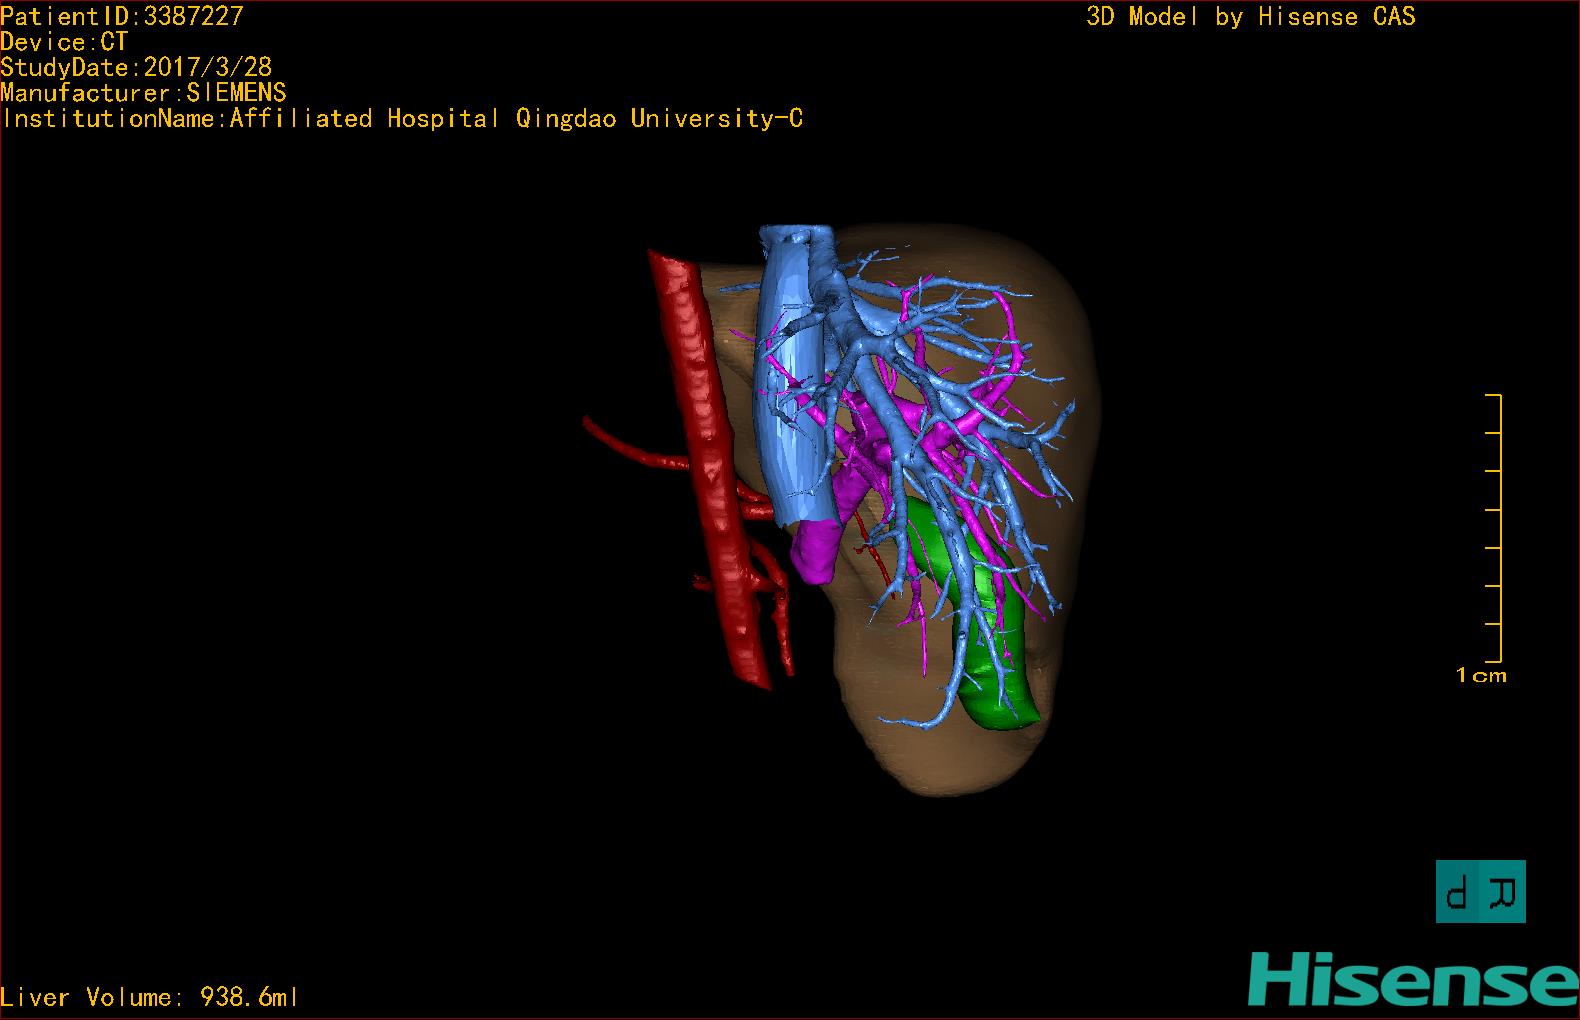Viewport: 1580px width, 1020px height.
Task: Select the green gallbladder structure in the model
Action: [x=986, y=622]
